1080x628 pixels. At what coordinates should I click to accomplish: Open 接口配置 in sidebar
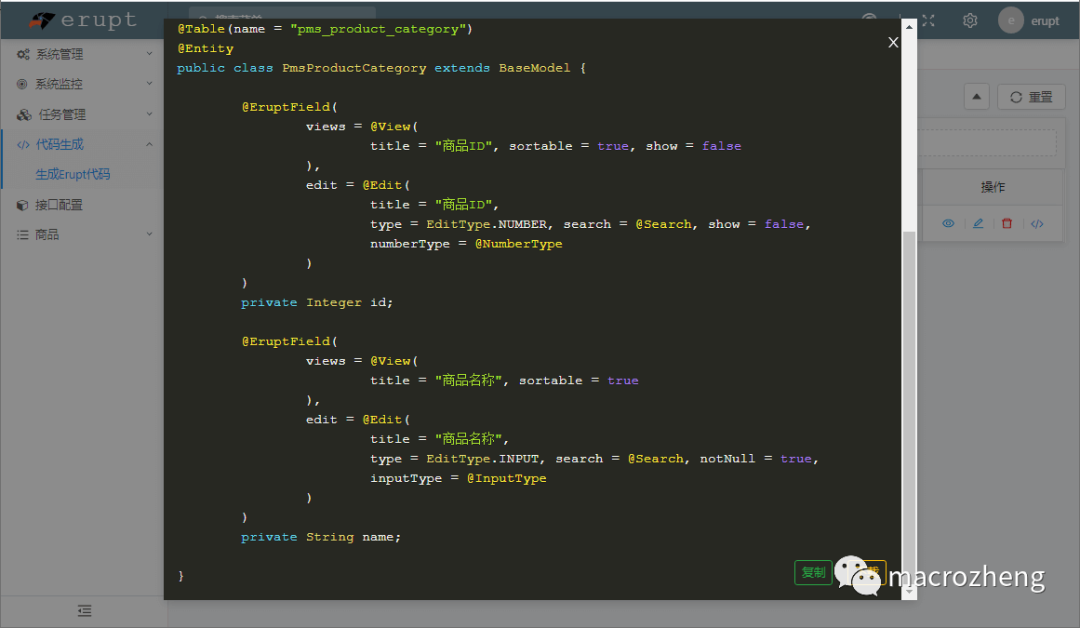pos(83,205)
